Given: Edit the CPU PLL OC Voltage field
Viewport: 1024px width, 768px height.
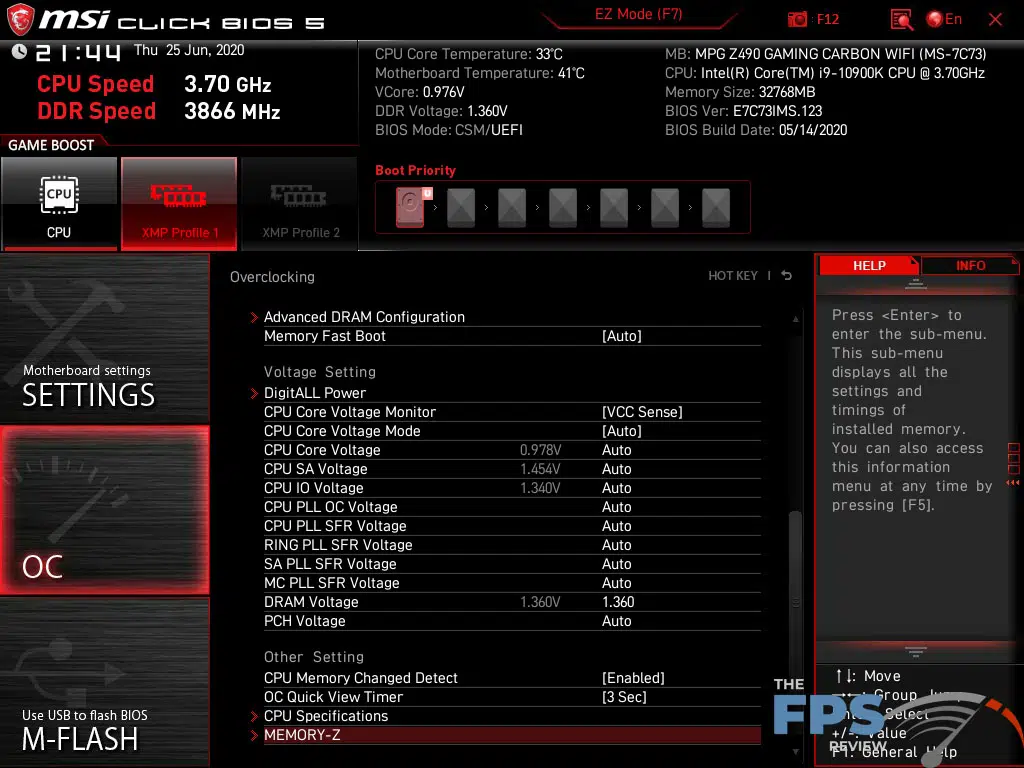Looking at the screenshot, I should (x=616, y=507).
